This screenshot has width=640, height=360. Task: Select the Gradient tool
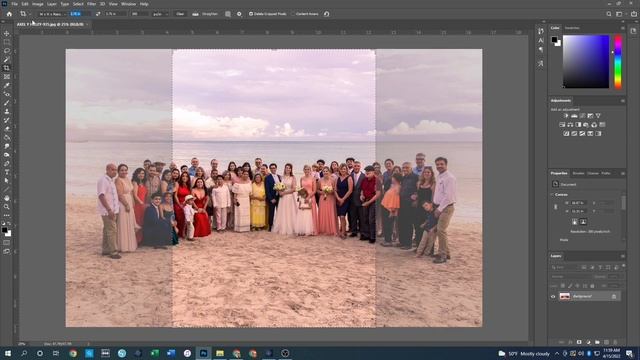coord(7,138)
